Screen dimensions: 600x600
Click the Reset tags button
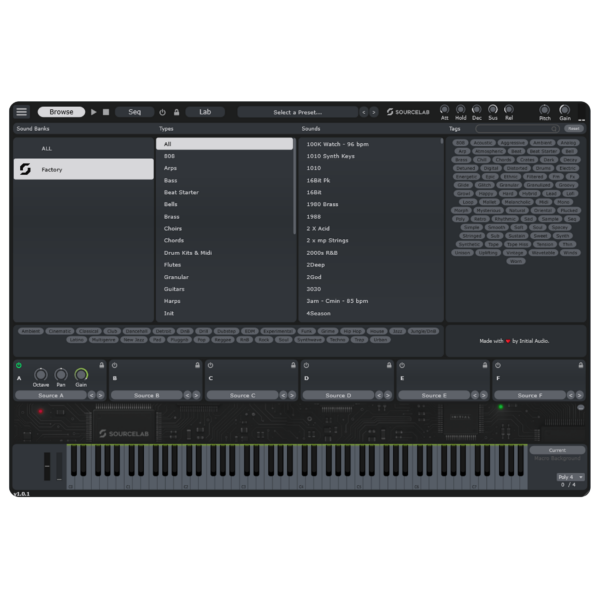point(573,129)
